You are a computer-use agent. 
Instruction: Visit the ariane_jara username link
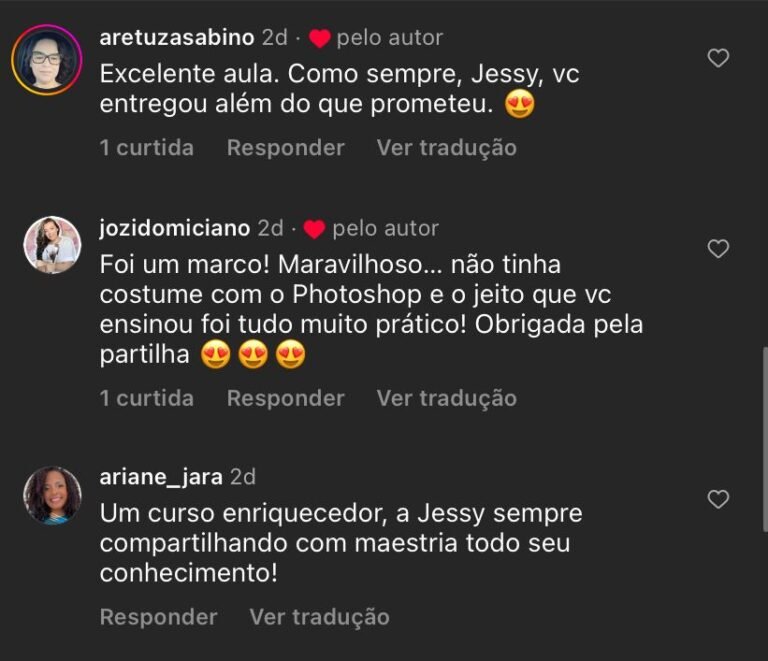pyautogui.click(x=161, y=477)
